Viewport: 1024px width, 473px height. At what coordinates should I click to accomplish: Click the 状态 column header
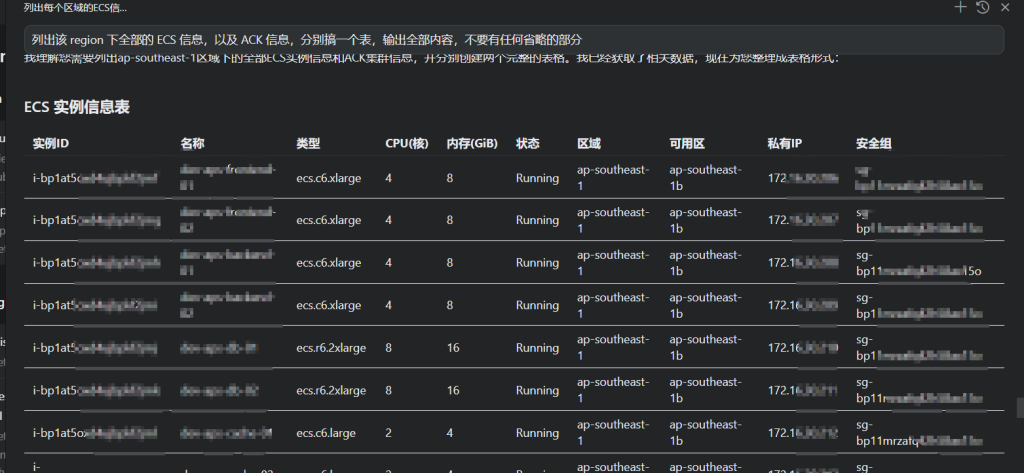click(x=528, y=144)
